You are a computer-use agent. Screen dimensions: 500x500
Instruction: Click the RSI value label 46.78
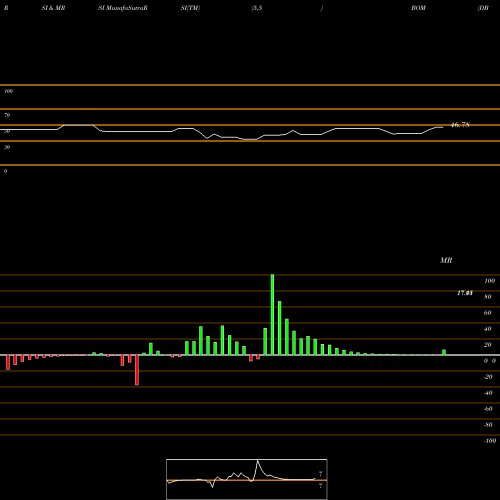point(460,125)
